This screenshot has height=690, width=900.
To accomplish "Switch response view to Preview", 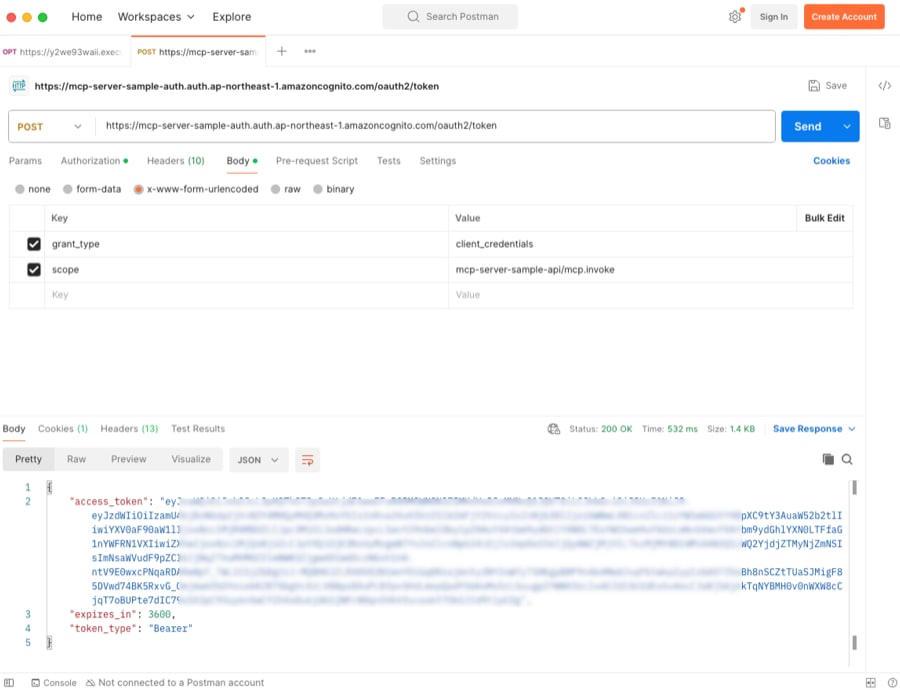I will pyautogui.click(x=129, y=459).
